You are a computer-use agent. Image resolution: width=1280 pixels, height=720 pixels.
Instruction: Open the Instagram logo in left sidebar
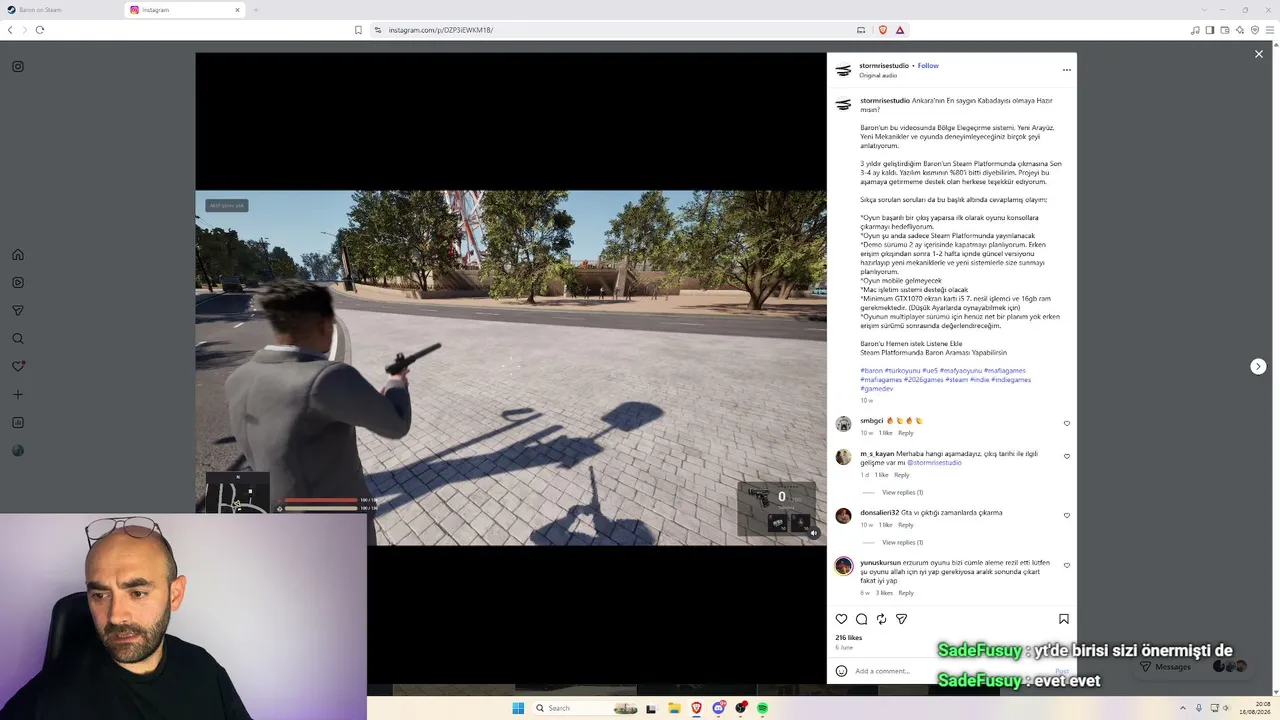[x=18, y=67]
